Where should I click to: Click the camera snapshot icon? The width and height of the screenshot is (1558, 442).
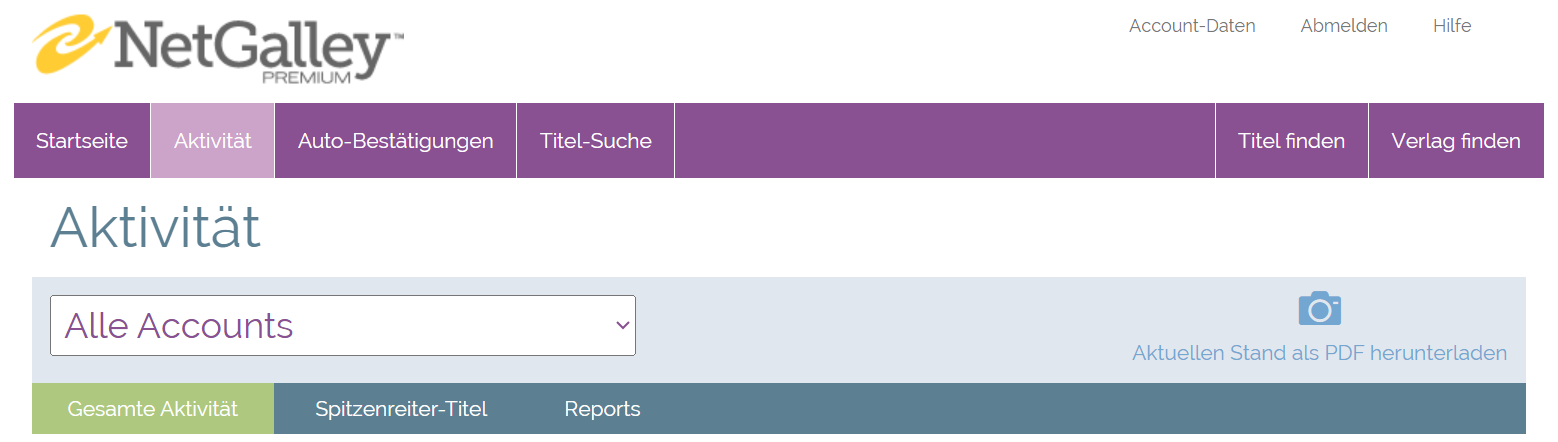click(1319, 309)
